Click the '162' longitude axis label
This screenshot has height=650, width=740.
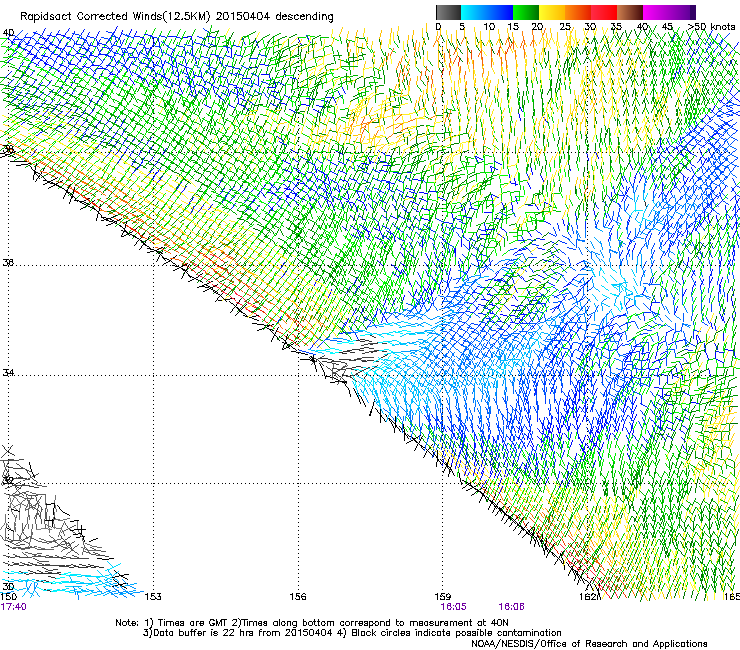point(587,597)
